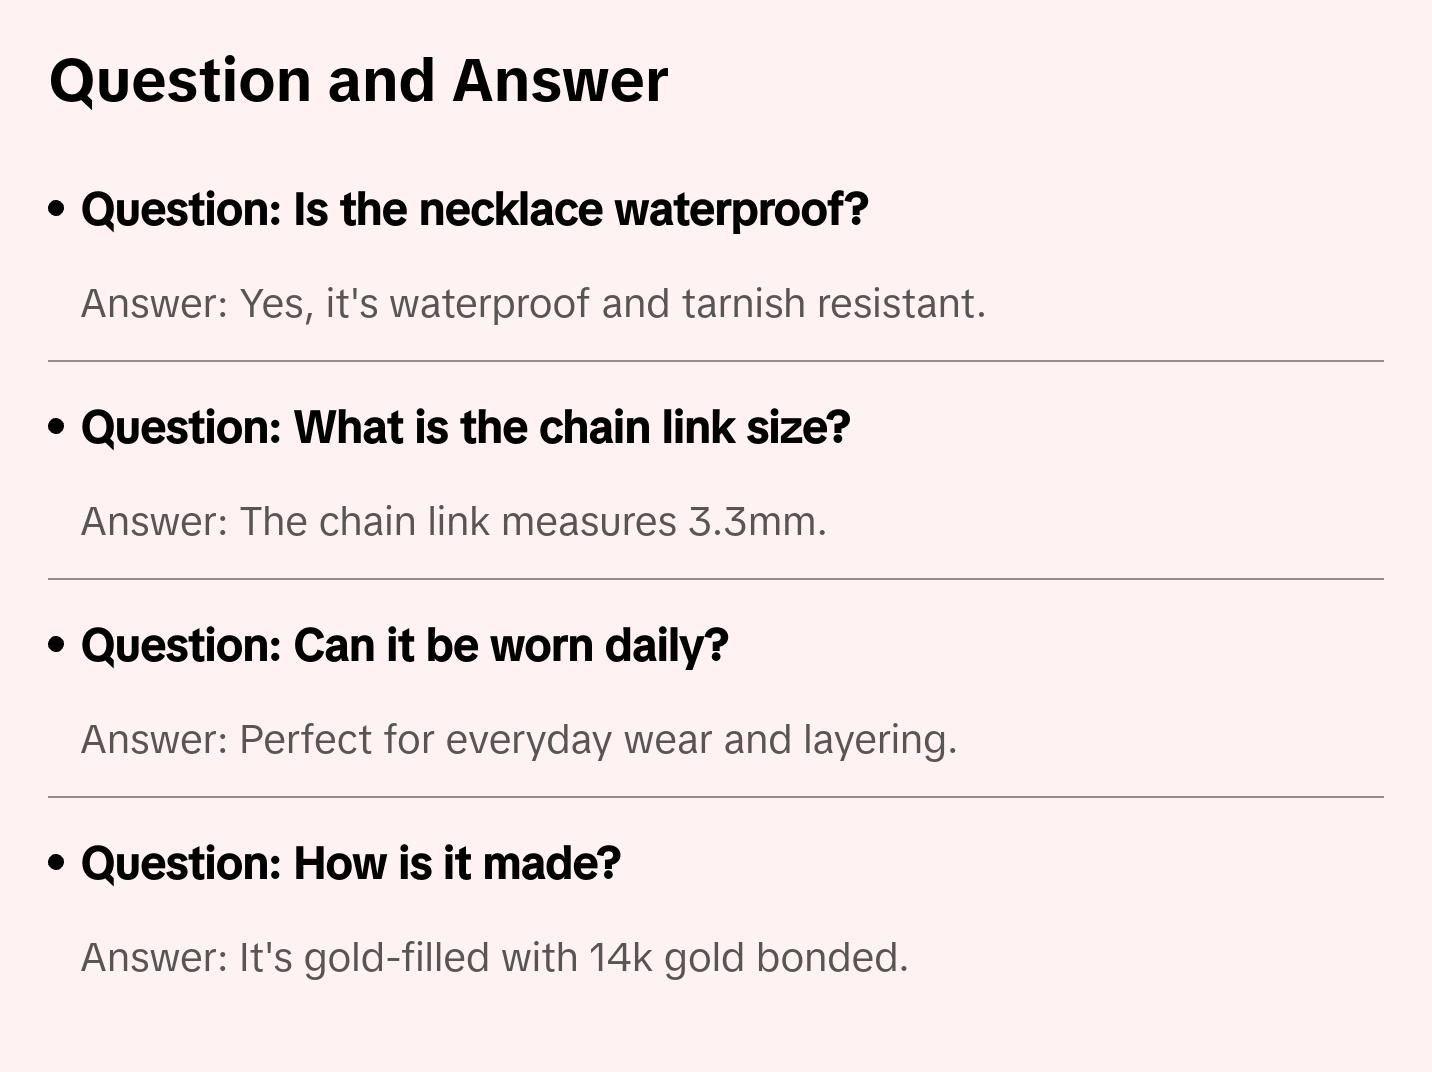Click the waterproof and tarnish resistant answer
This screenshot has width=1432, height=1072.
point(533,304)
